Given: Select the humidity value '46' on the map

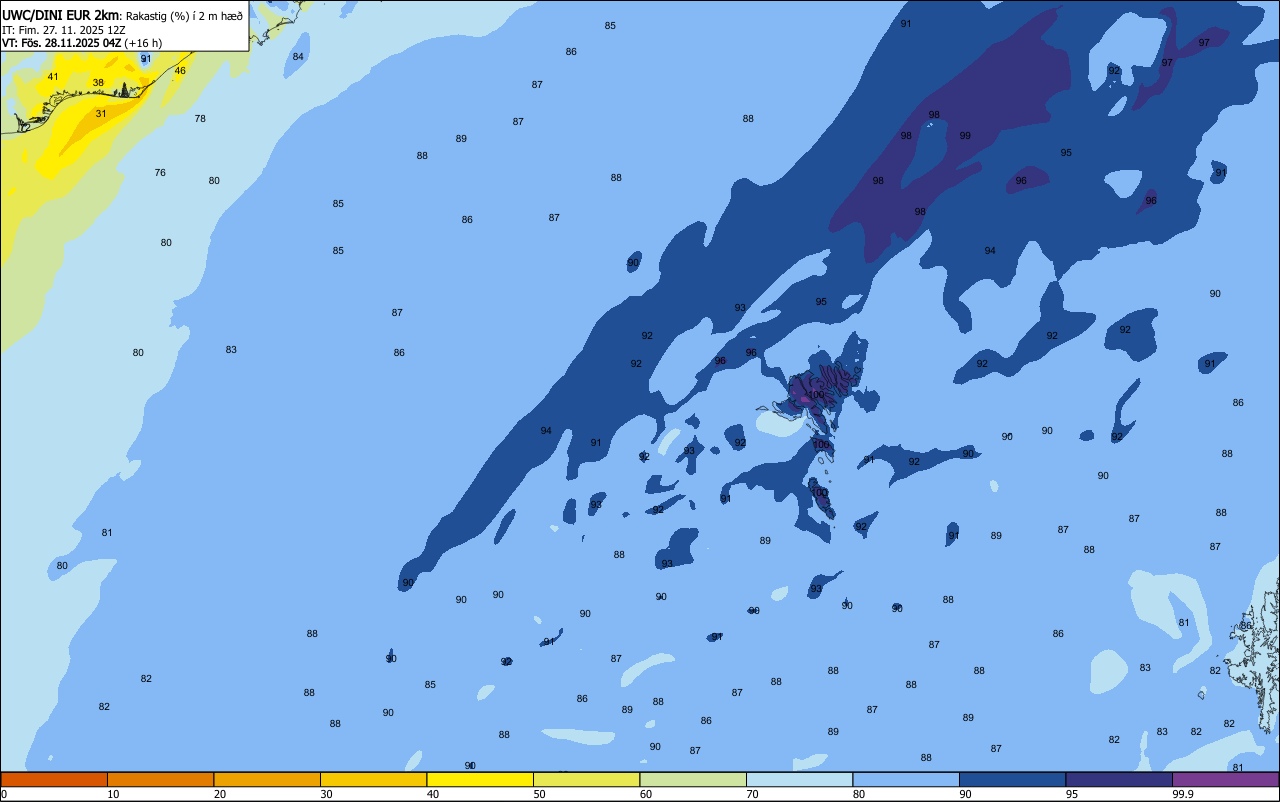Looking at the screenshot, I should point(180,71).
